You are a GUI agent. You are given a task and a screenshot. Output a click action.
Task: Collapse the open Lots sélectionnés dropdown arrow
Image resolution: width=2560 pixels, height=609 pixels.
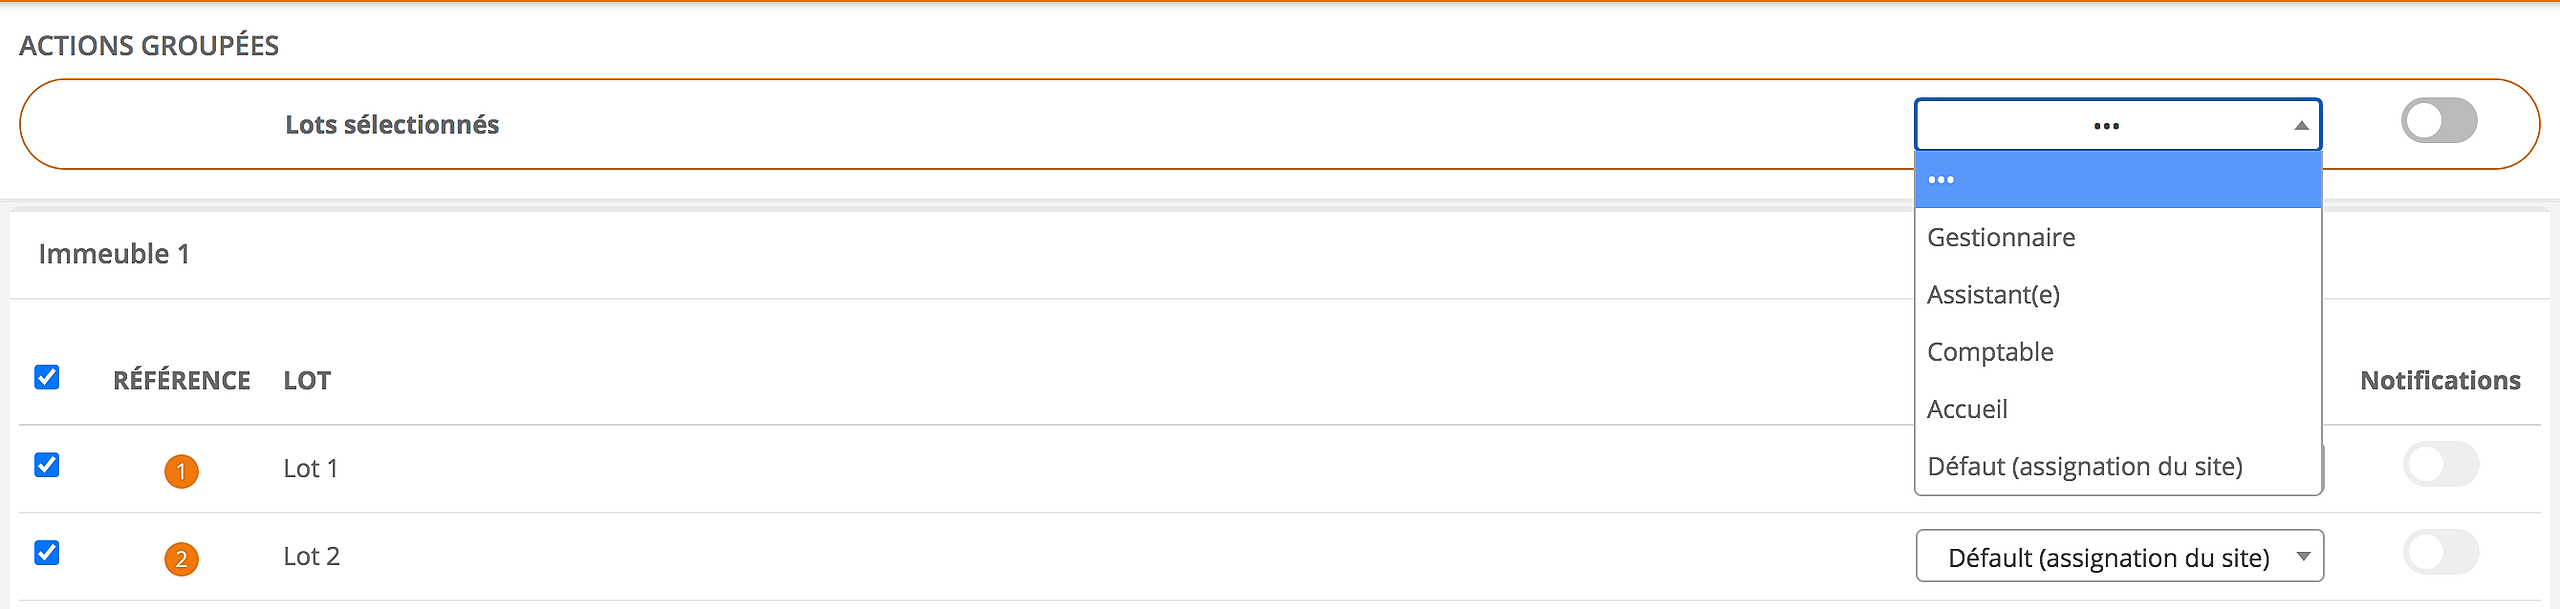tap(2301, 125)
